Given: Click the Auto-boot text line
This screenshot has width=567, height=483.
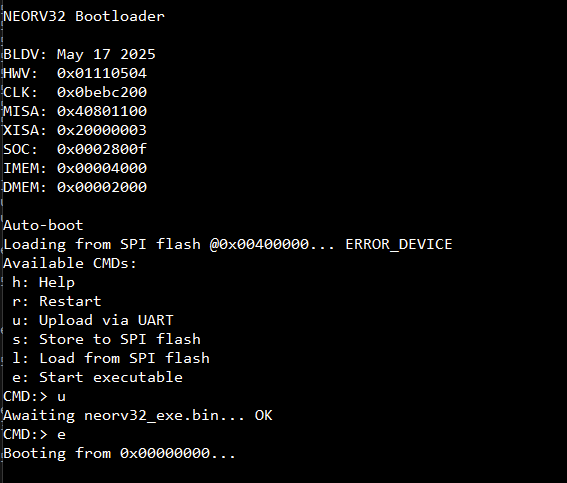Looking at the screenshot, I should 43,226.
